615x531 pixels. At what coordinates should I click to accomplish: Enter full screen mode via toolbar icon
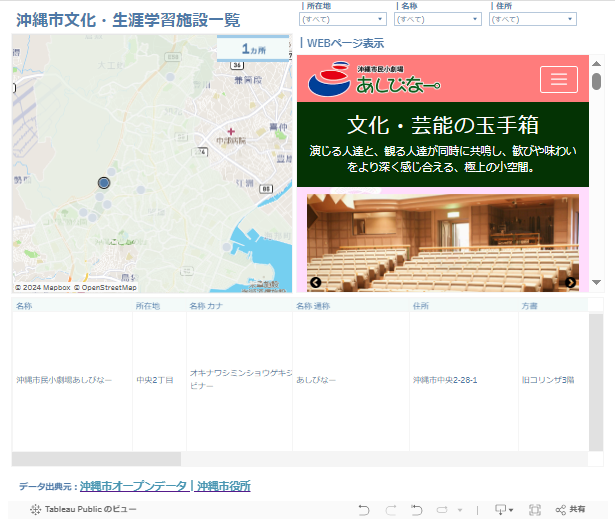point(535,510)
